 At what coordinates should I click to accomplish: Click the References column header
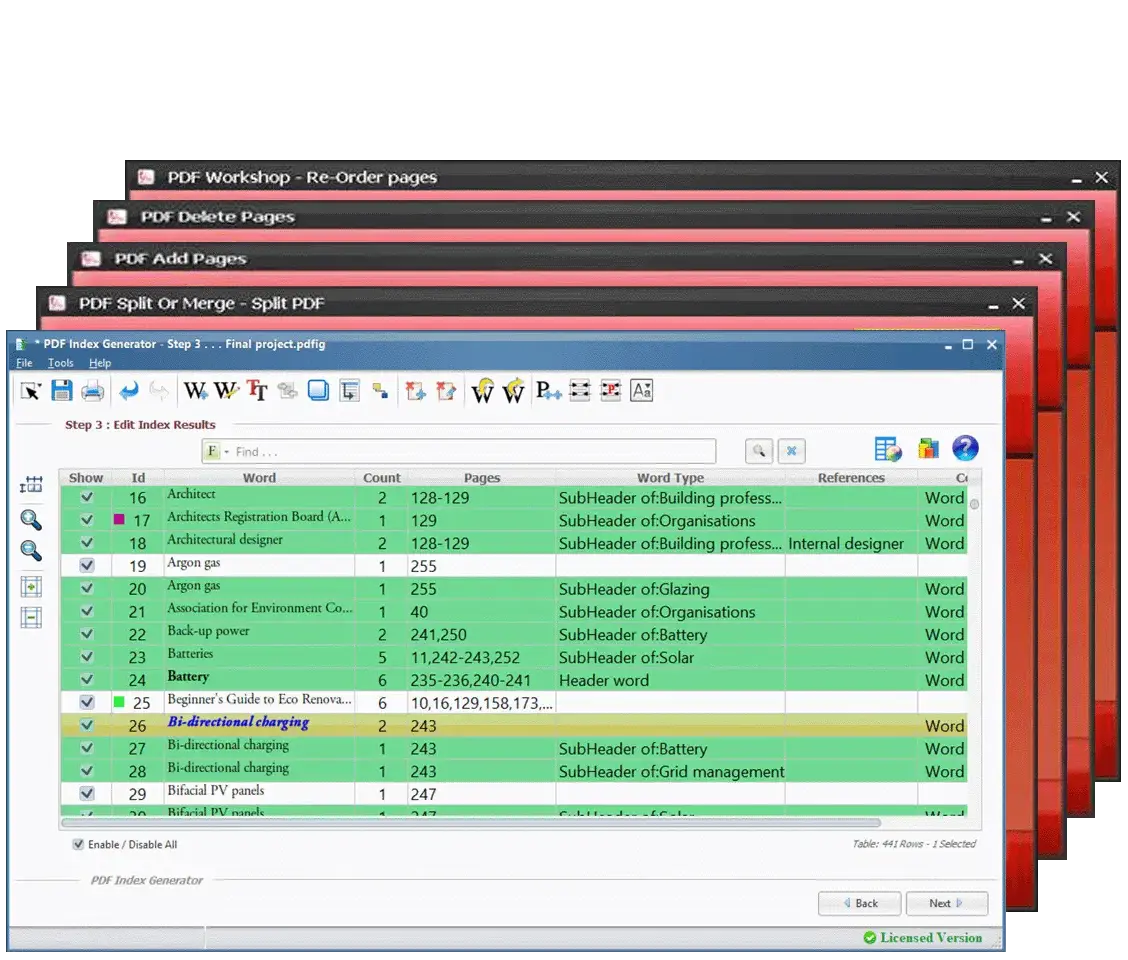coord(851,478)
